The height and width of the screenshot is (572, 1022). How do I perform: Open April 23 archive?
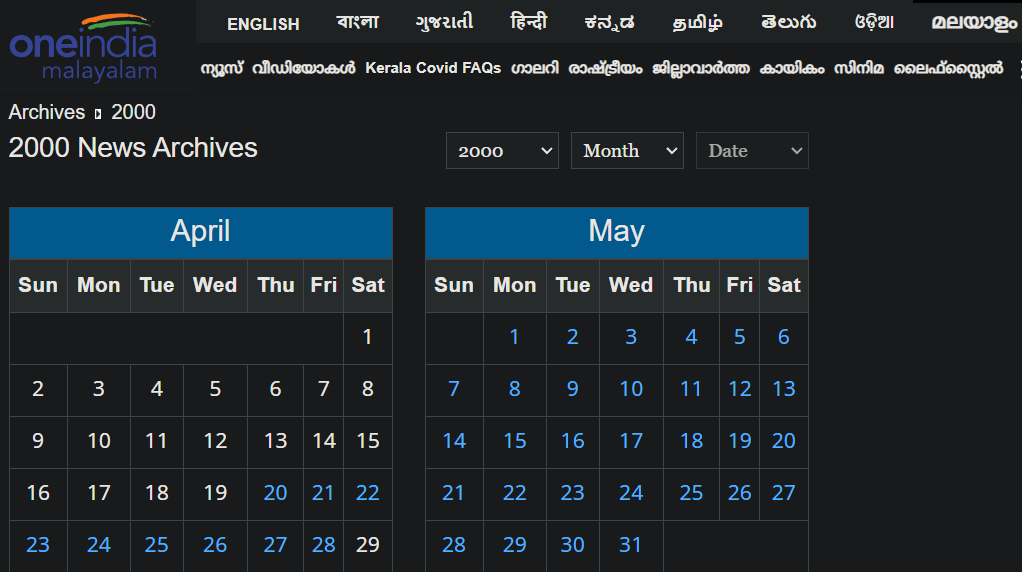coord(38,545)
